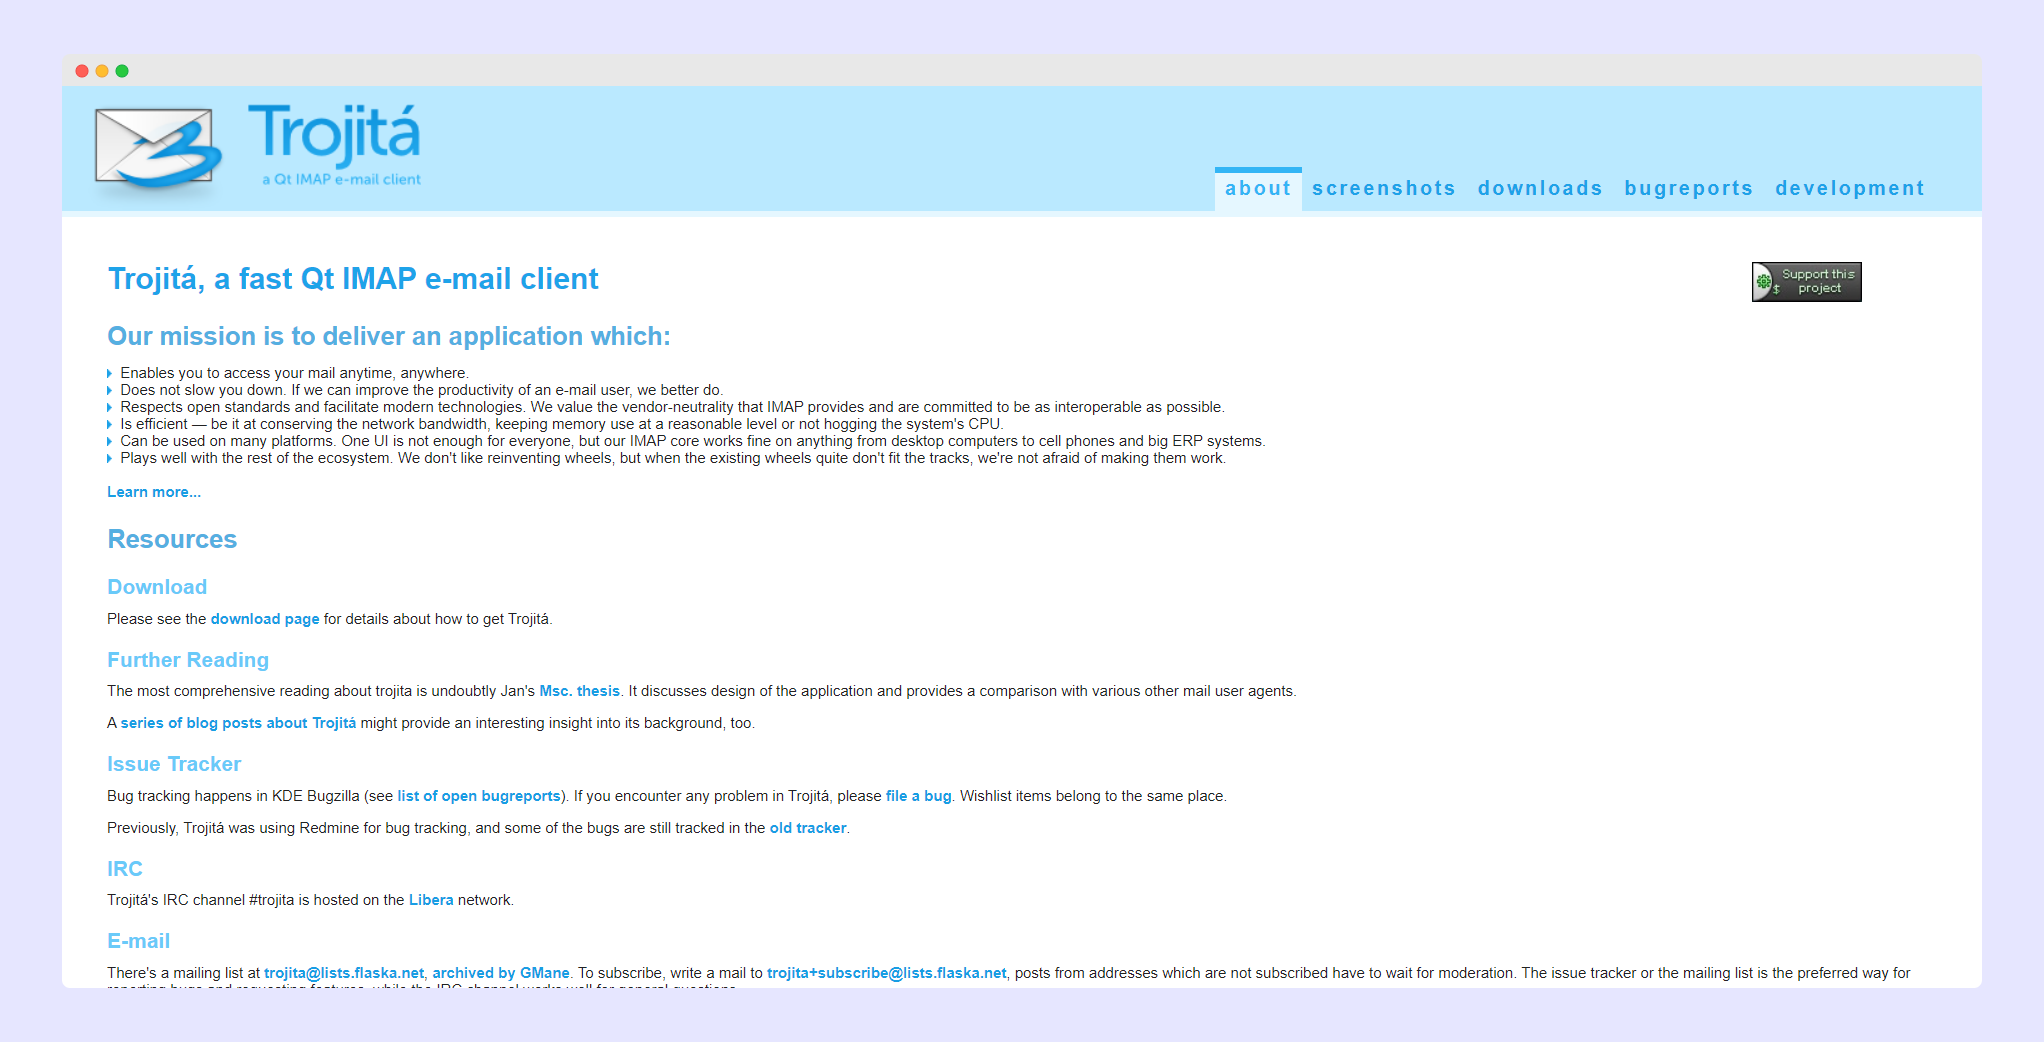Click the trojita+subscribe@lists.flaska.net subscription address

885,972
